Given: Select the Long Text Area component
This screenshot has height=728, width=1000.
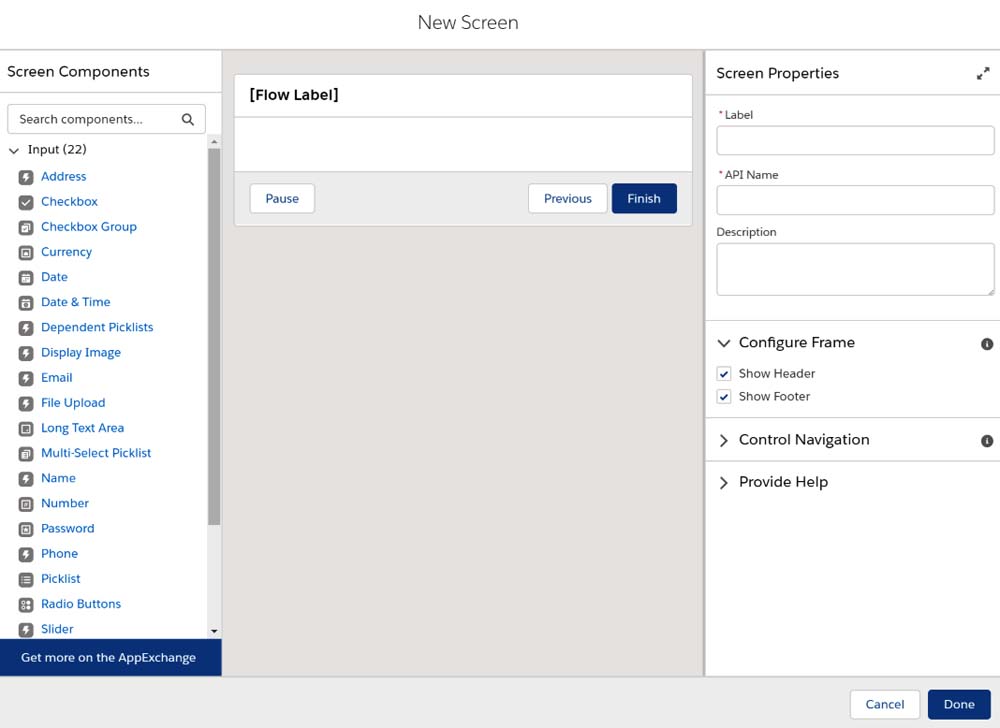Looking at the screenshot, I should coord(82,428).
